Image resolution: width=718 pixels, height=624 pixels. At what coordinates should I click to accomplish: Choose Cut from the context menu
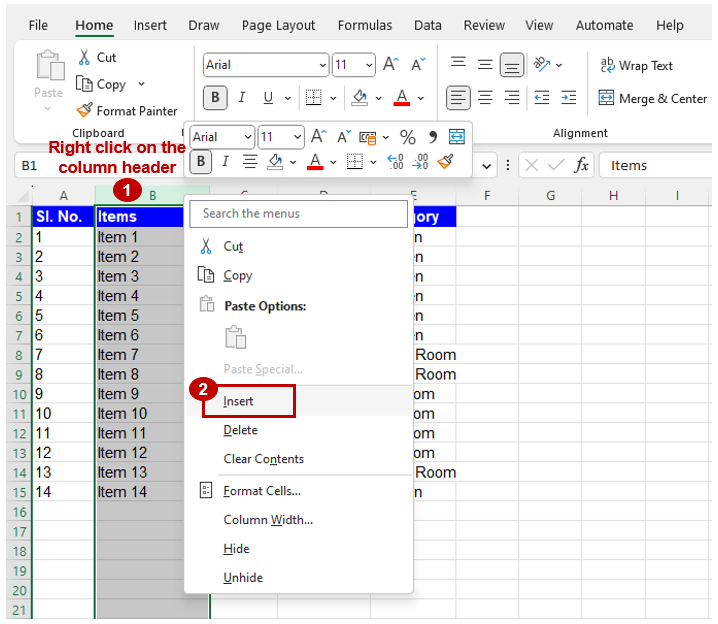(299, 246)
